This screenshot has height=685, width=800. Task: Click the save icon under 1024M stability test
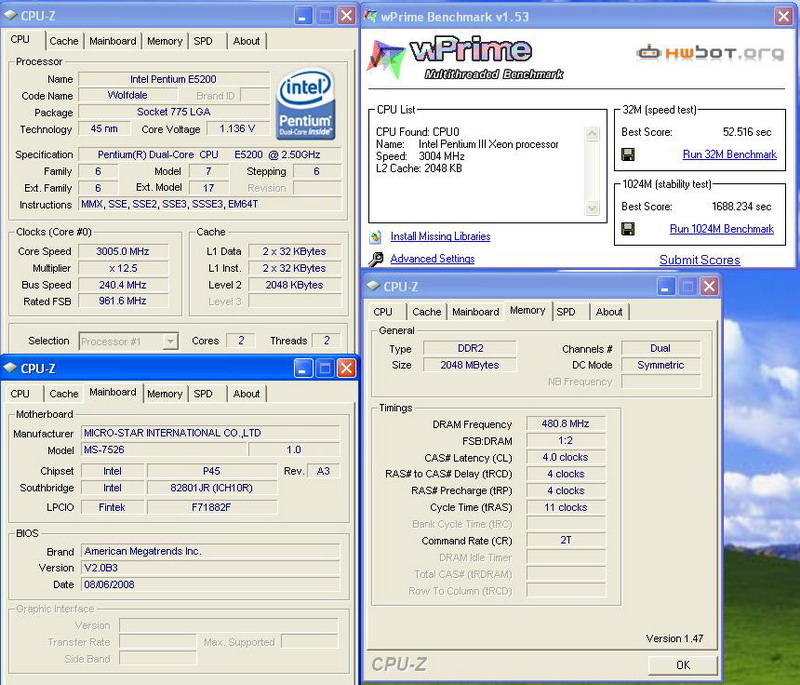click(x=628, y=229)
